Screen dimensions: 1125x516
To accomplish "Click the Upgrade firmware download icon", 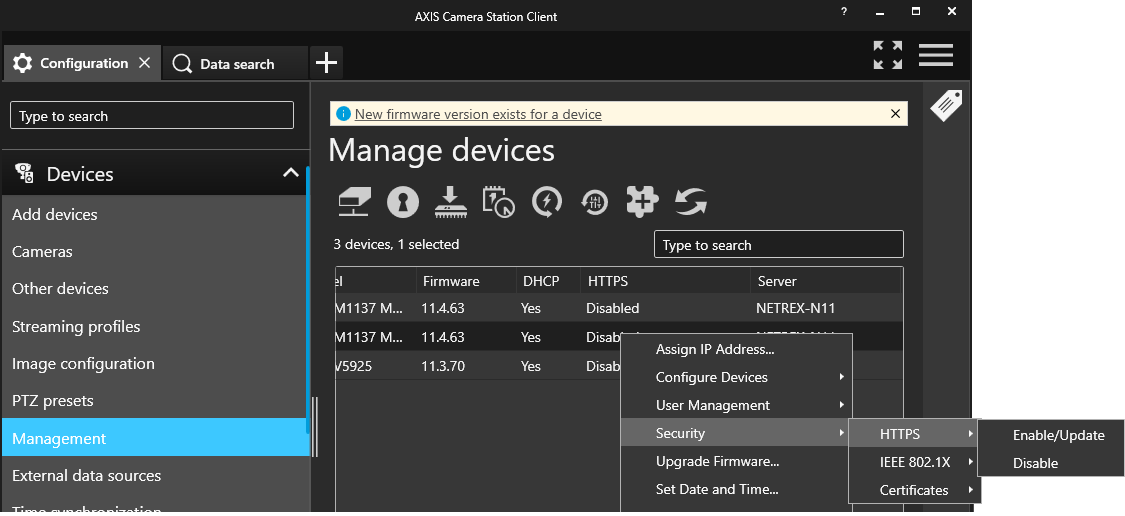I will [451, 202].
